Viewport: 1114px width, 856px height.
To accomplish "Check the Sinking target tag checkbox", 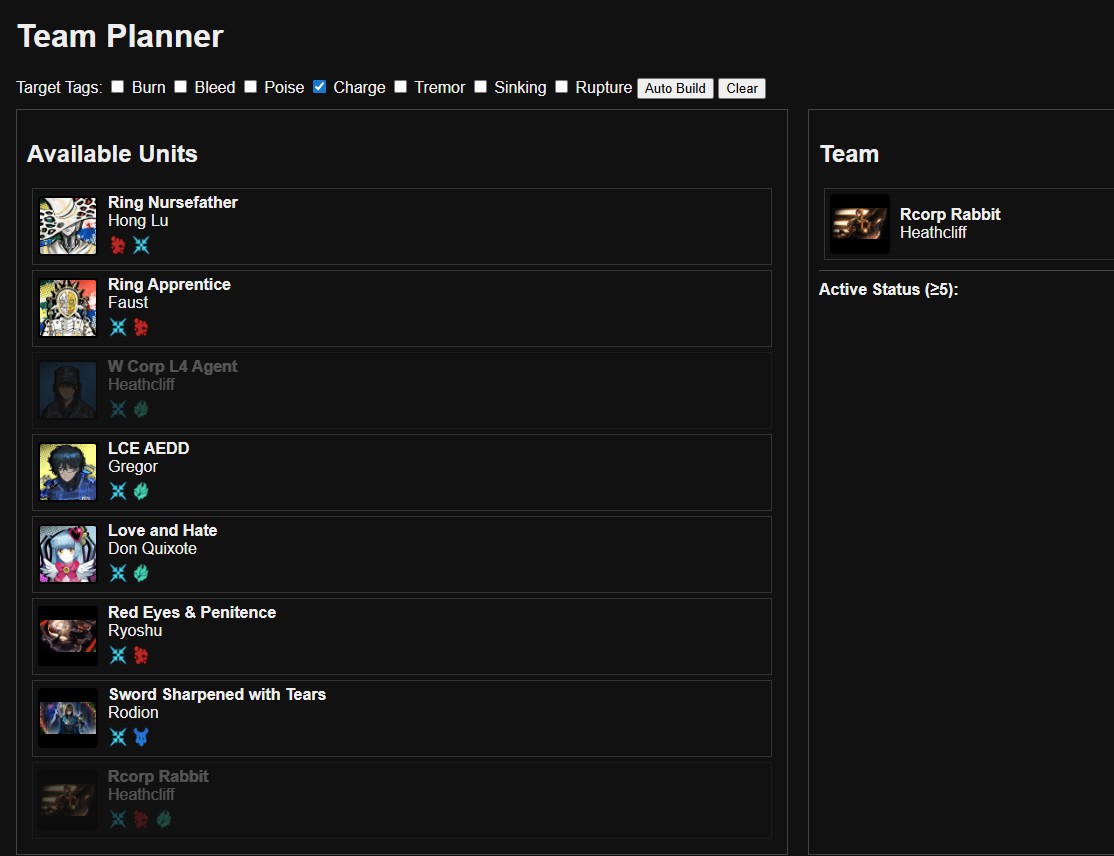I will [x=480, y=87].
